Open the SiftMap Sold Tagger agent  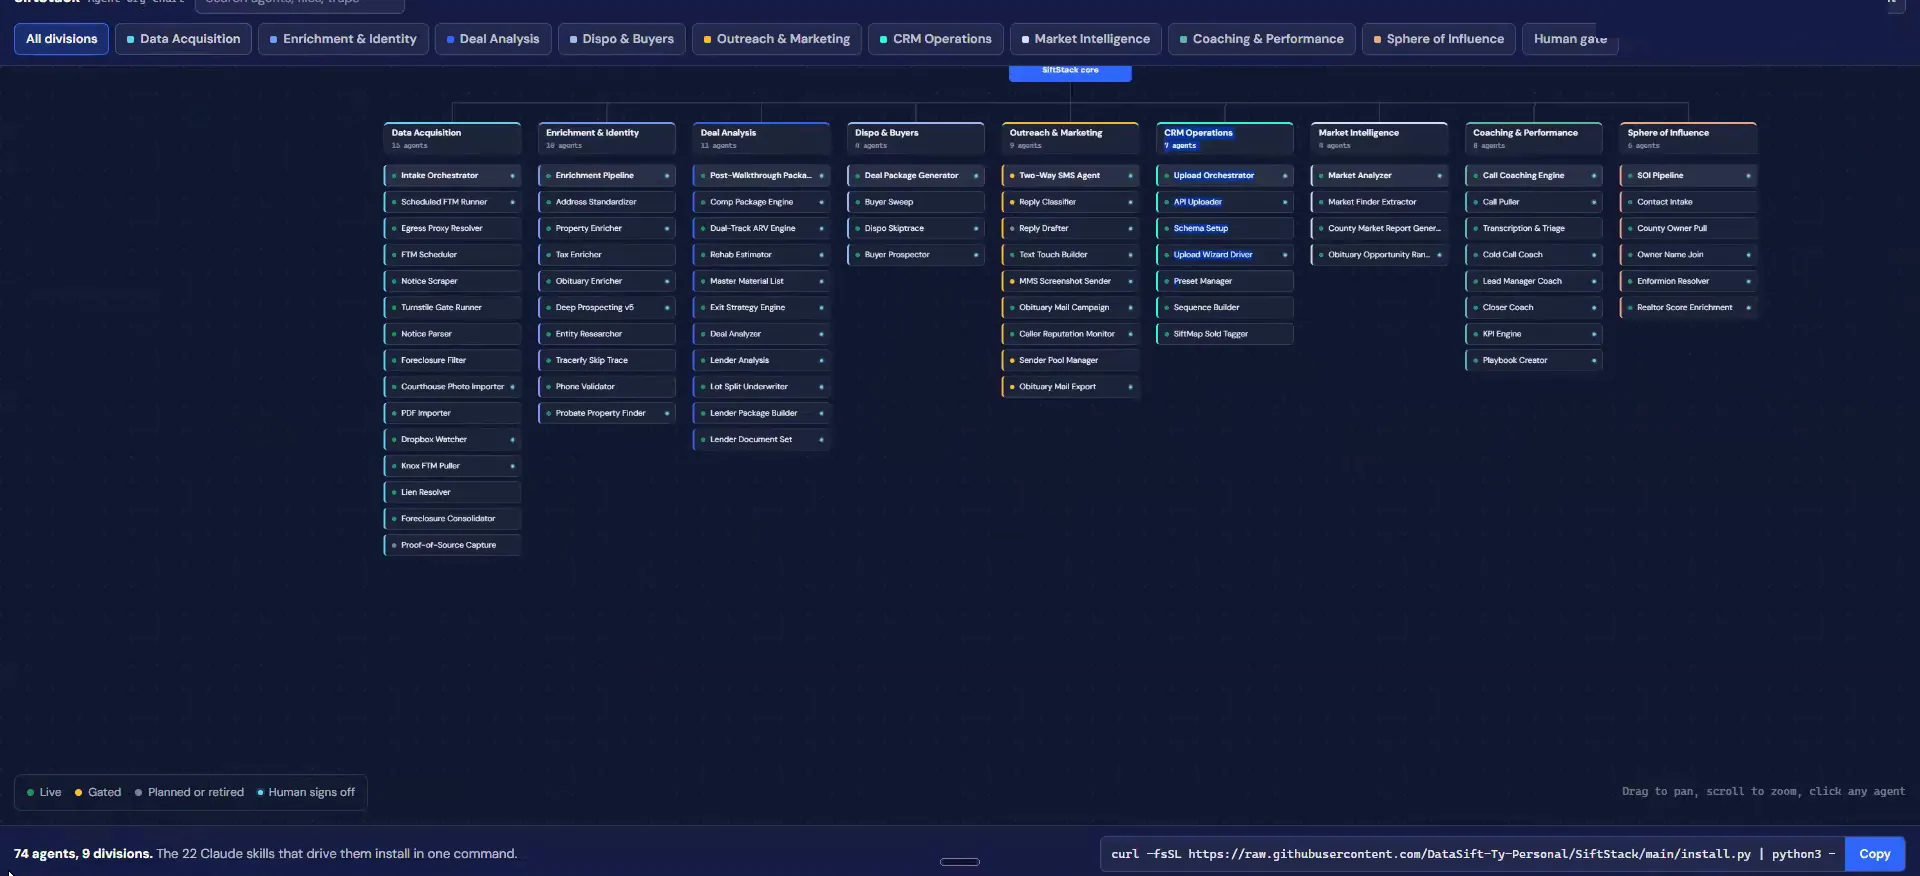1224,334
